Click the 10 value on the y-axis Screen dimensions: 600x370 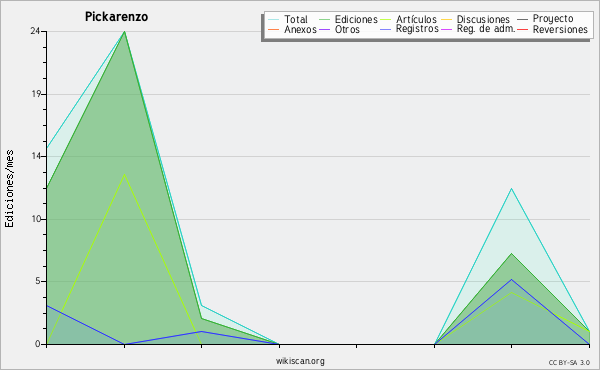click(36, 219)
